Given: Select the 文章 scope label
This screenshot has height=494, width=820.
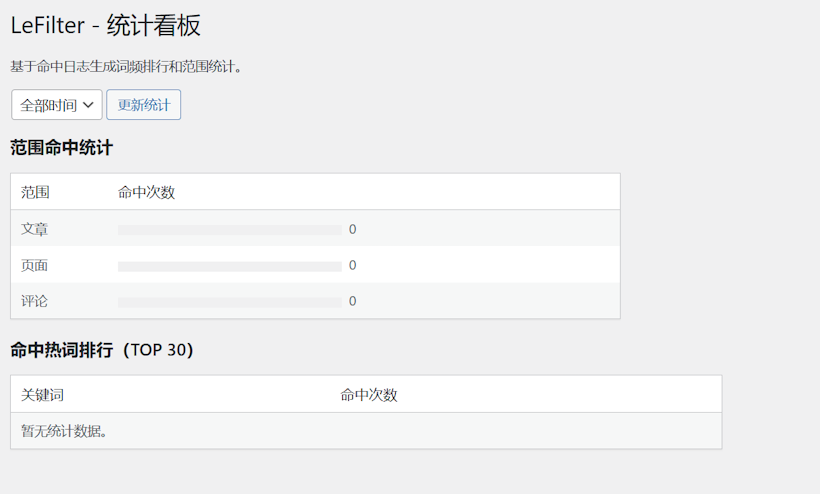Looking at the screenshot, I should (35, 229).
